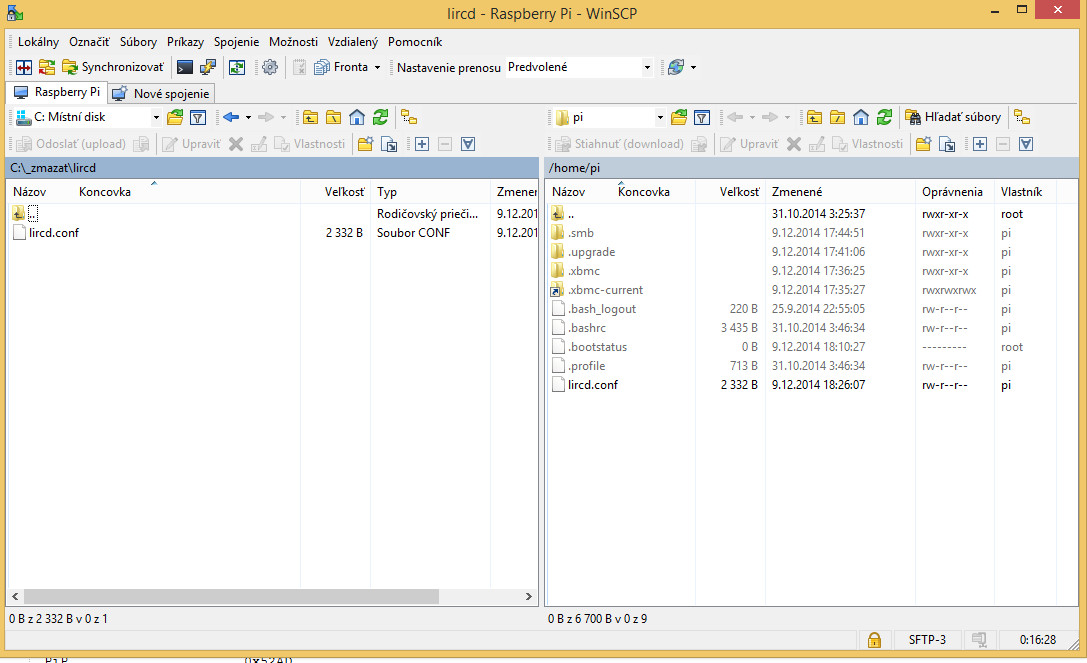The height and width of the screenshot is (663, 1087).
Task: Expand the Fronta dropdown arrow
Action: pos(378,67)
